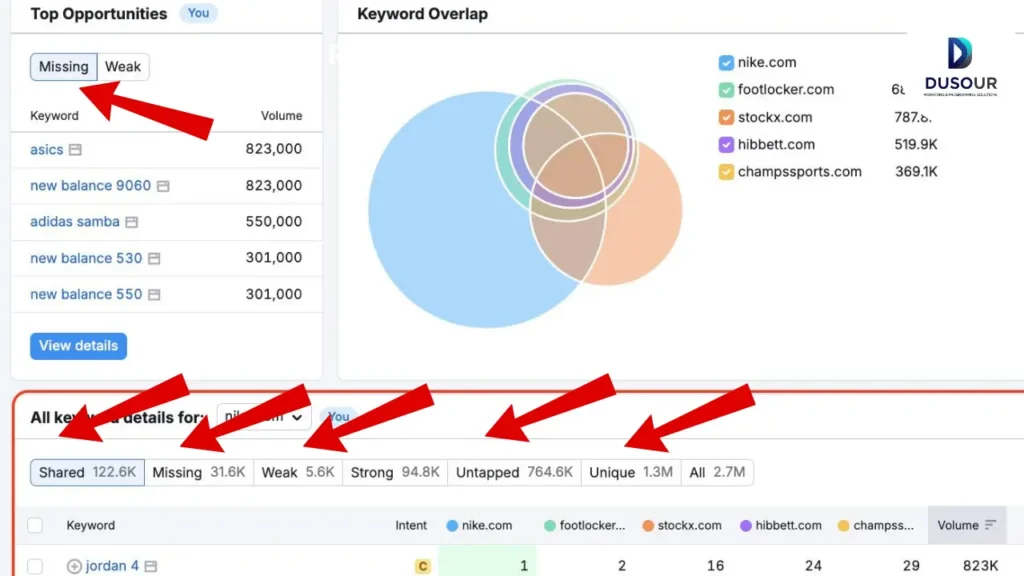Select the All 2.7M tab

(x=717, y=472)
